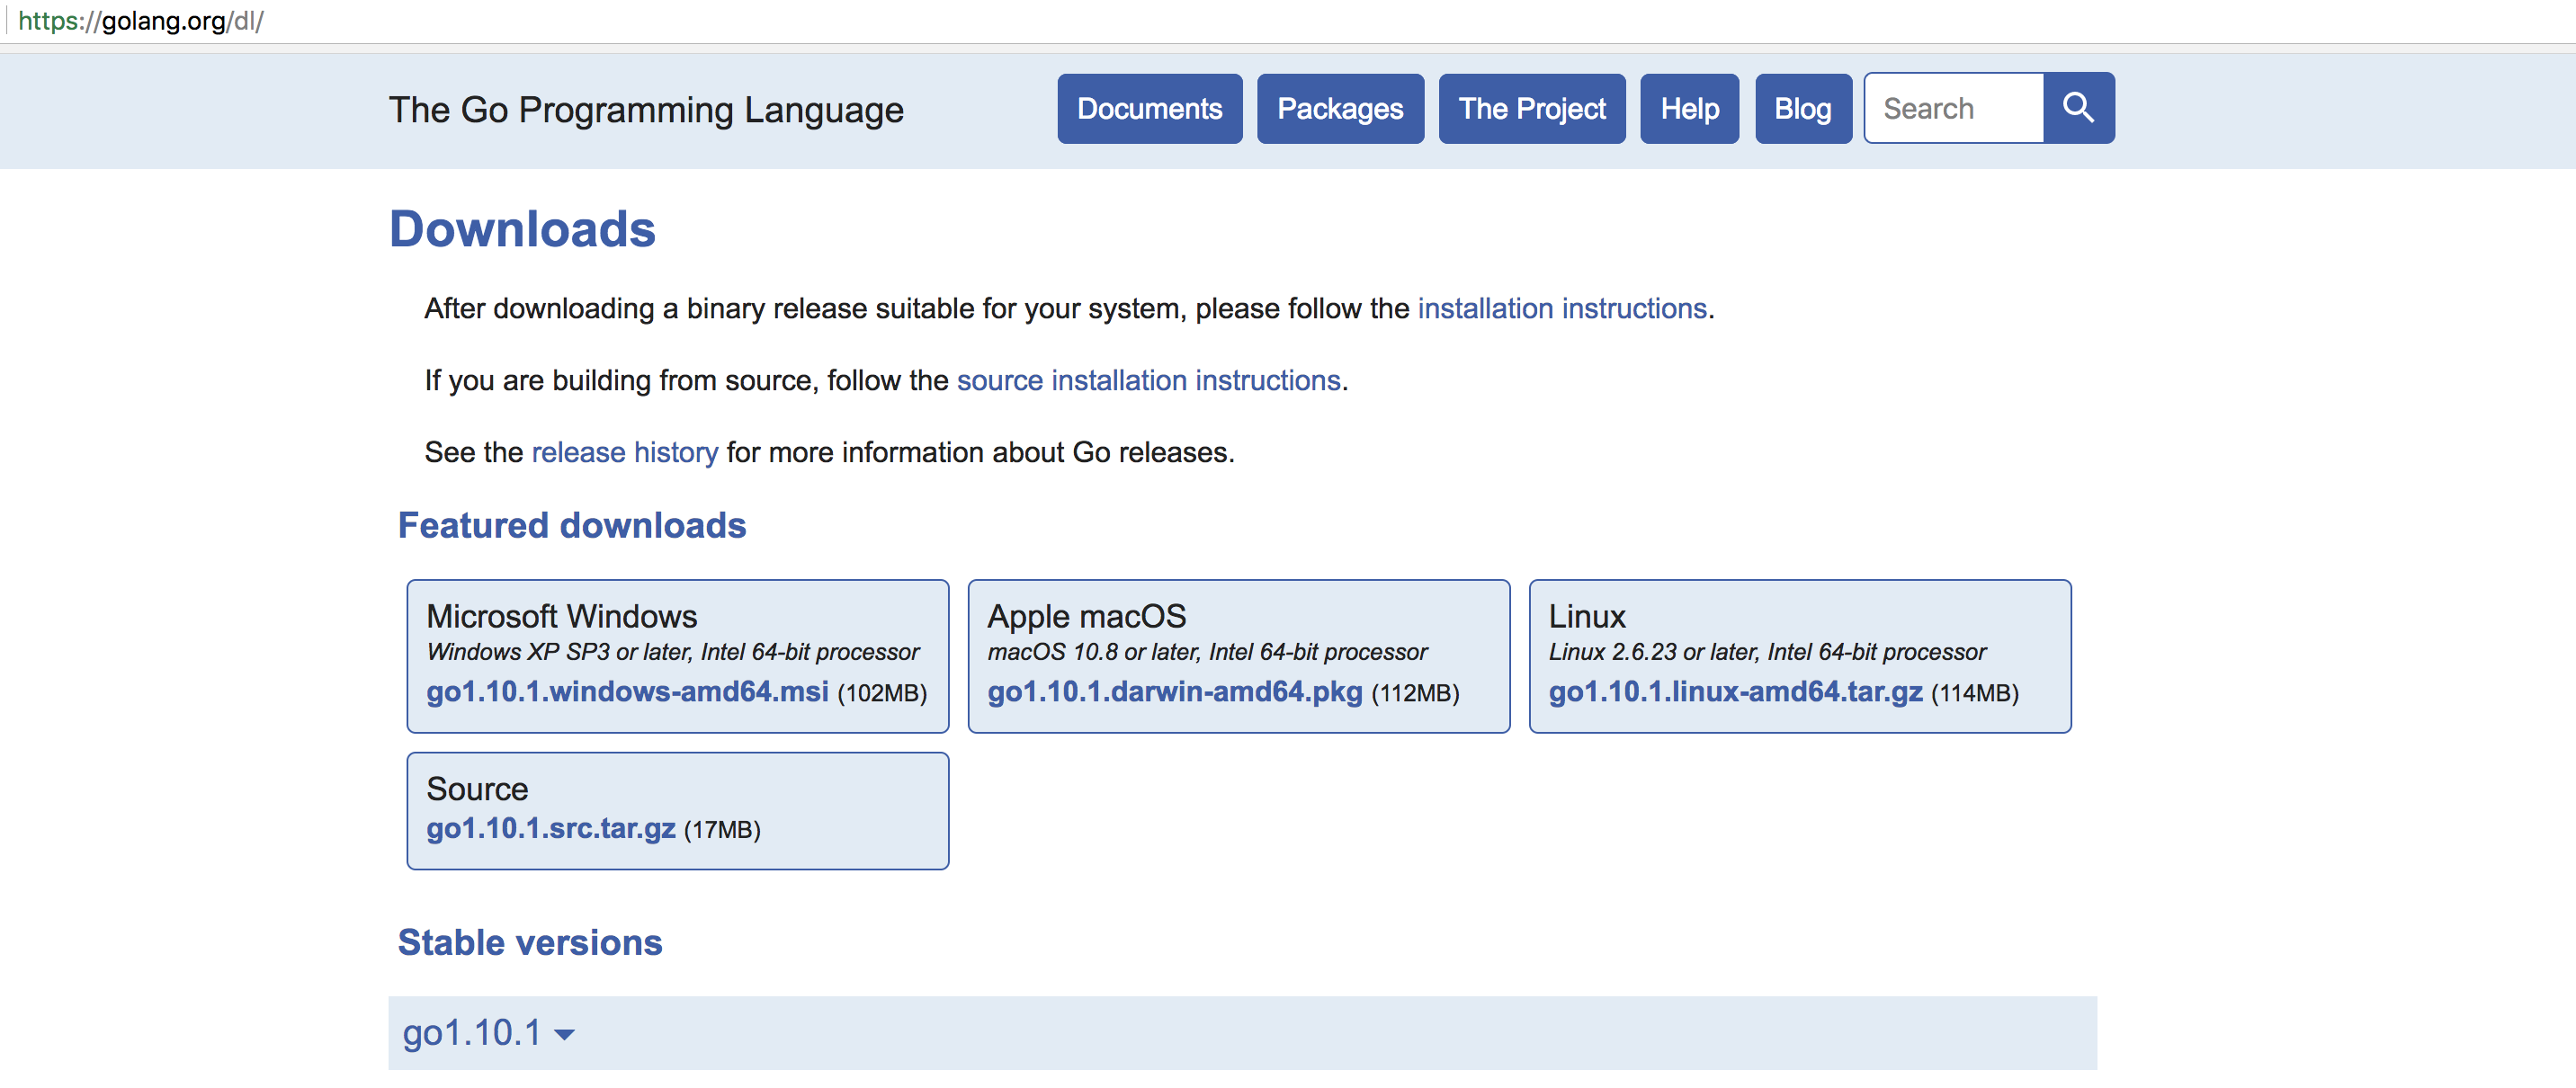Image resolution: width=2576 pixels, height=1088 pixels.
Task: Expand the go1.10.1 stable version arrow
Action: coord(564,1034)
